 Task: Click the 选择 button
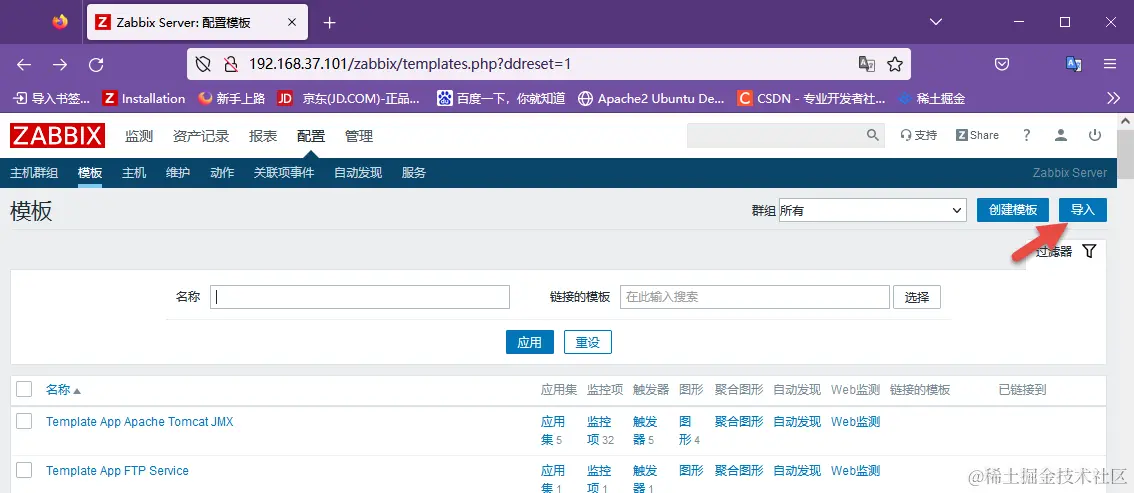click(917, 297)
